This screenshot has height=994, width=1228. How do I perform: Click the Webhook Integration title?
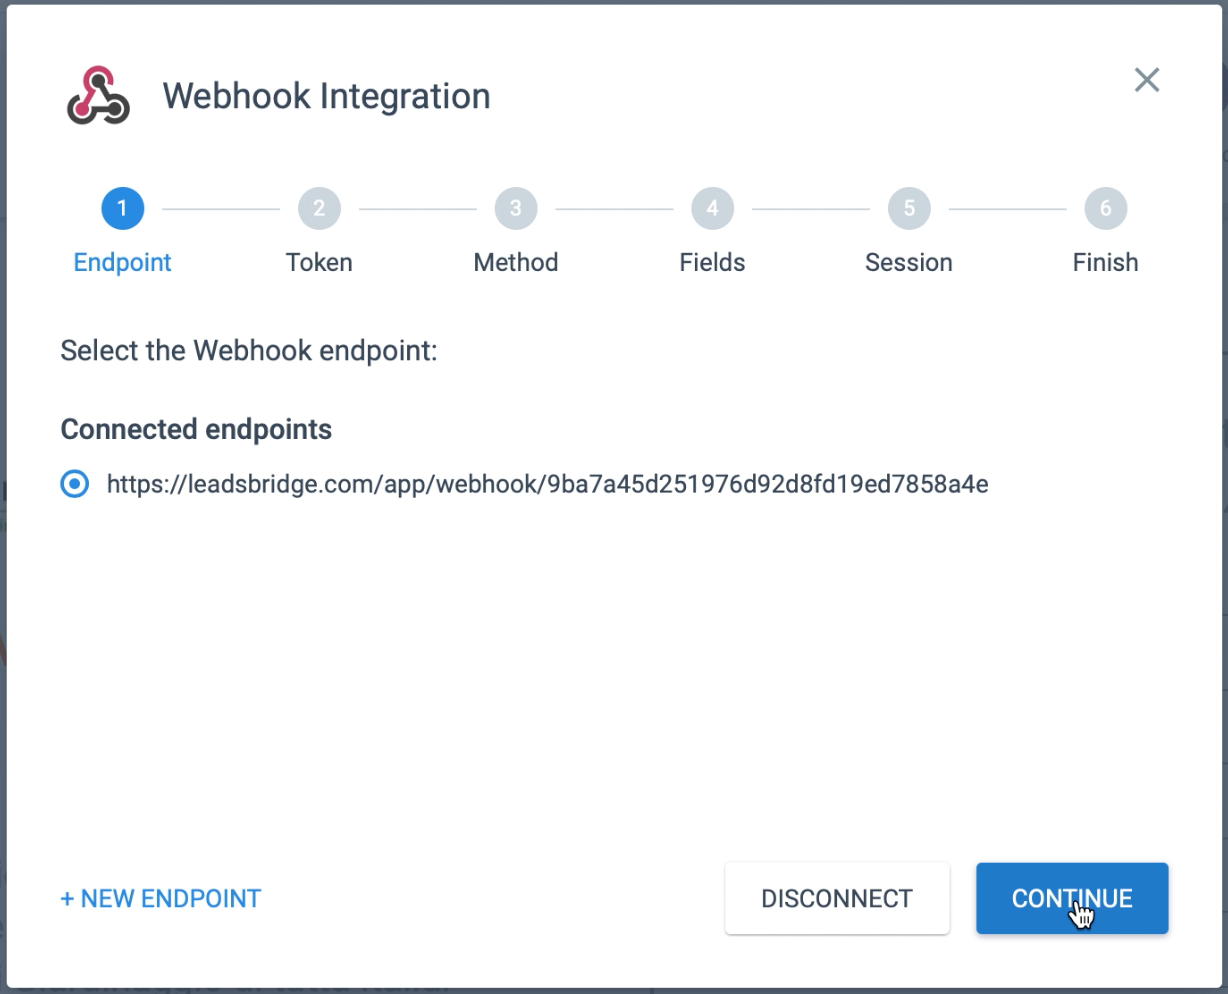click(x=327, y=96)
